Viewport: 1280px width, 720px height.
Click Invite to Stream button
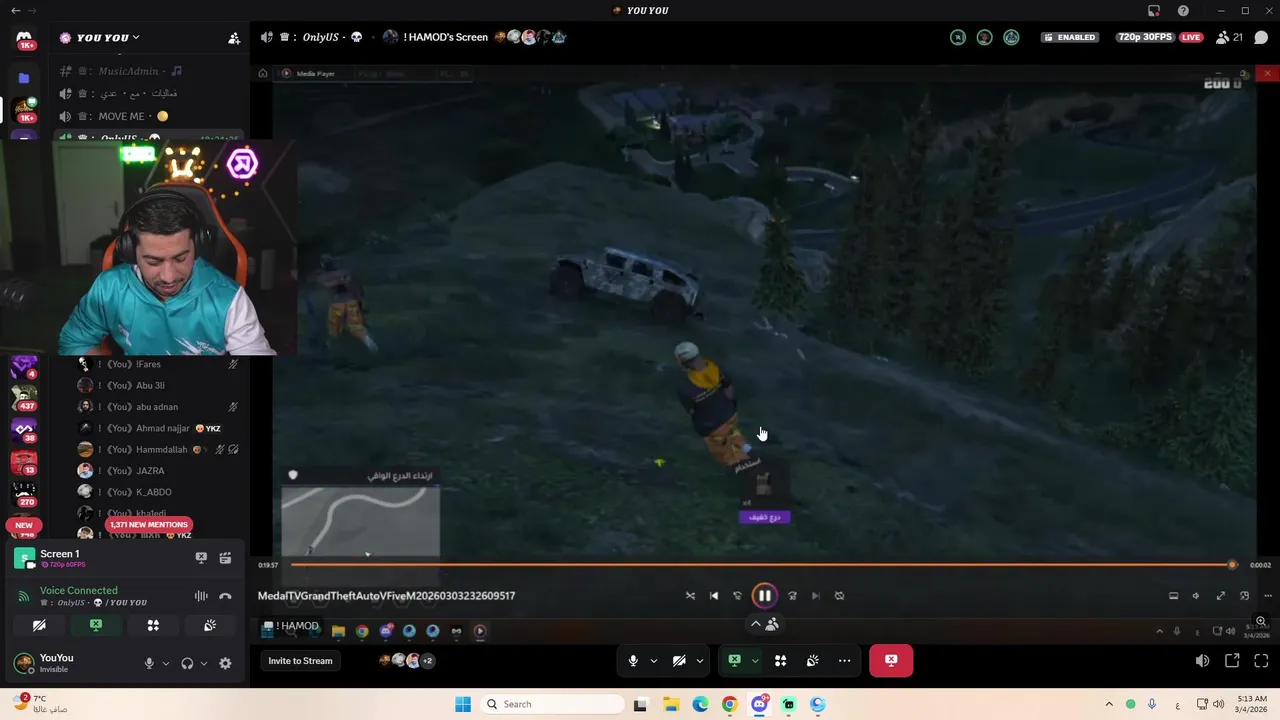point(300,660)
